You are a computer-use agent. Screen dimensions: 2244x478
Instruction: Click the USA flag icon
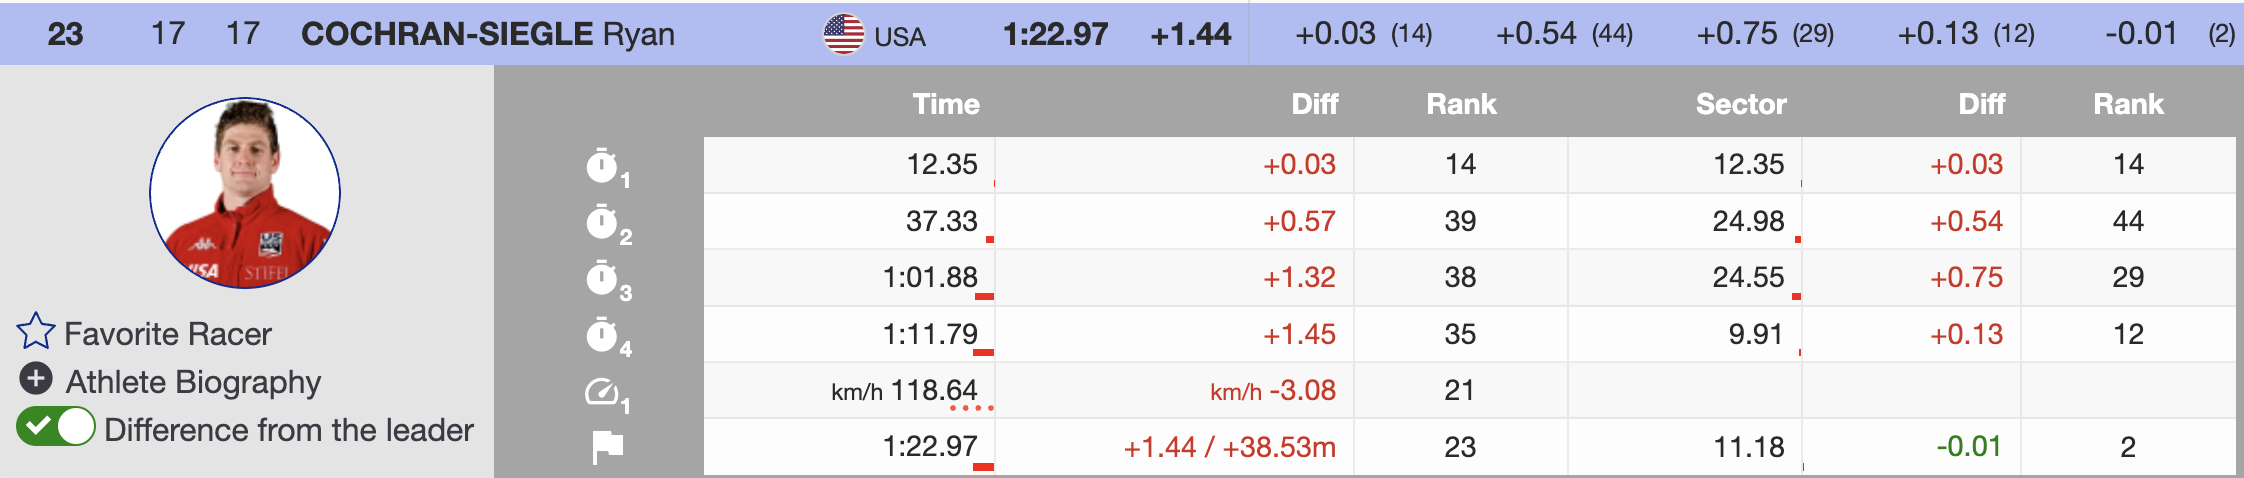tap(843, 34)
